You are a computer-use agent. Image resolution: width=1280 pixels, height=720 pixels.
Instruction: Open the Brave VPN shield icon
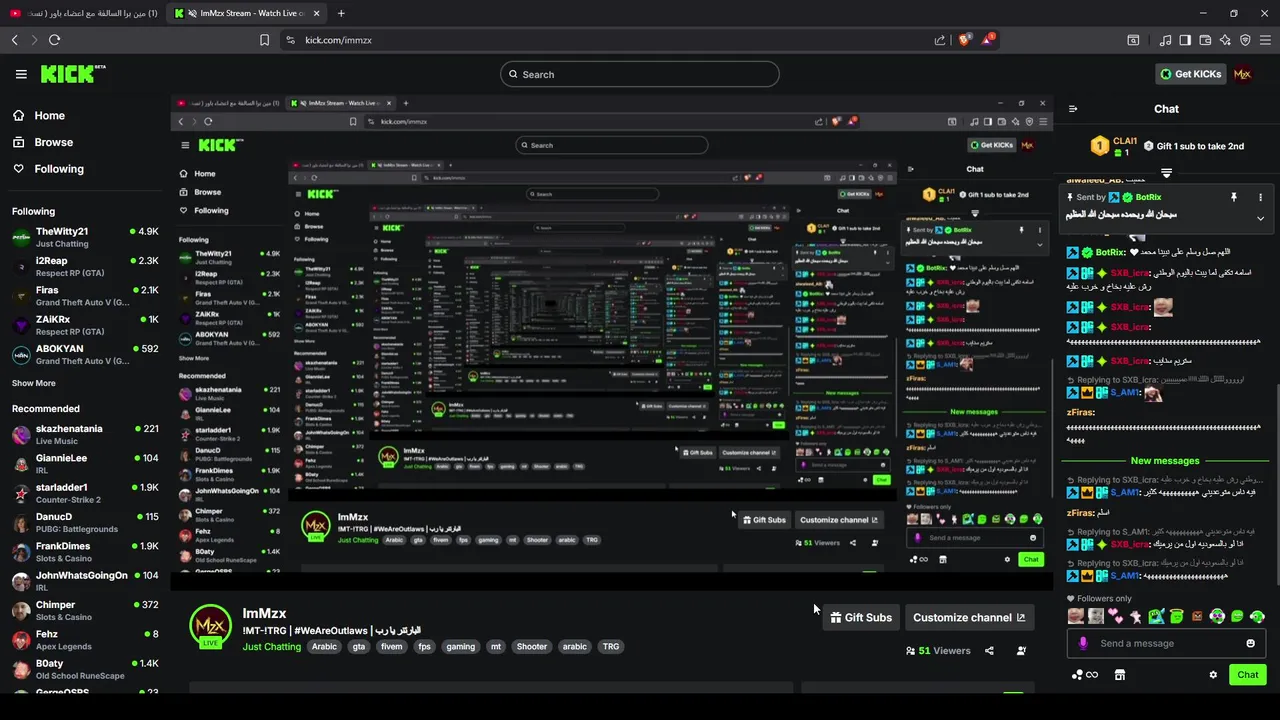(x=1245, y=40)
